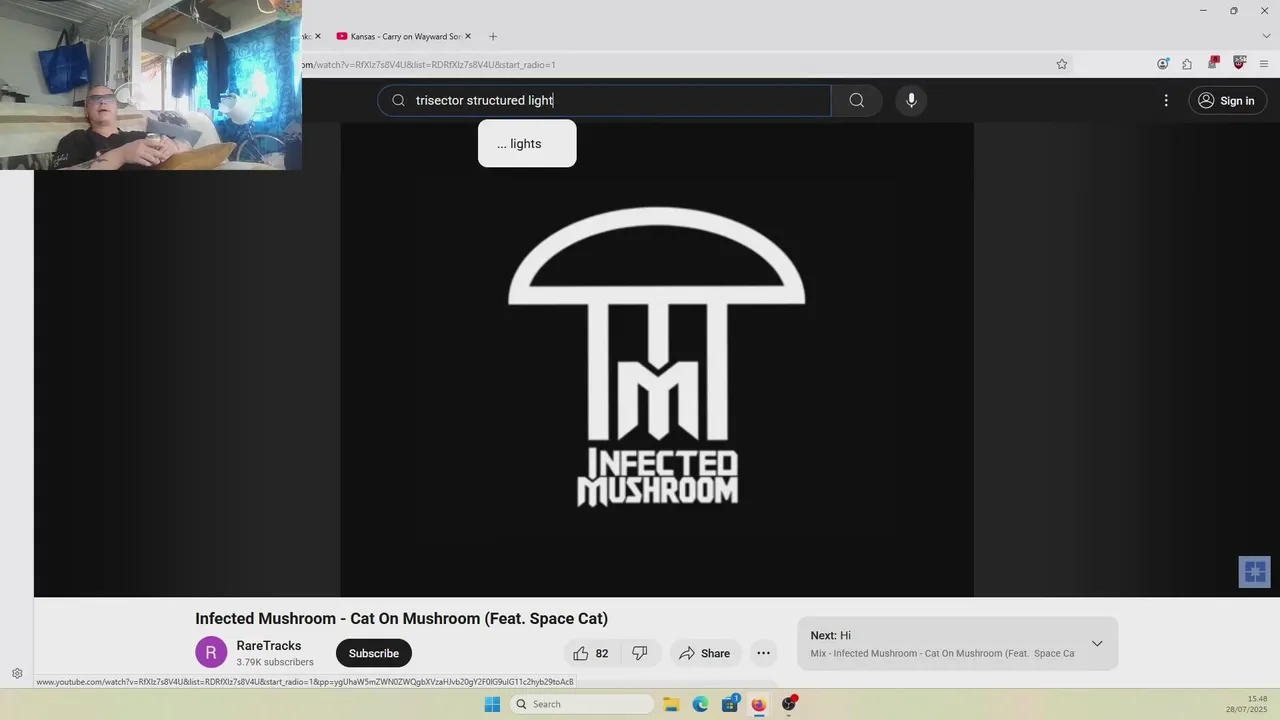Close the partially hidden tab left of Kansas
The image size is (1280, 720).
(x=317, y=36)
